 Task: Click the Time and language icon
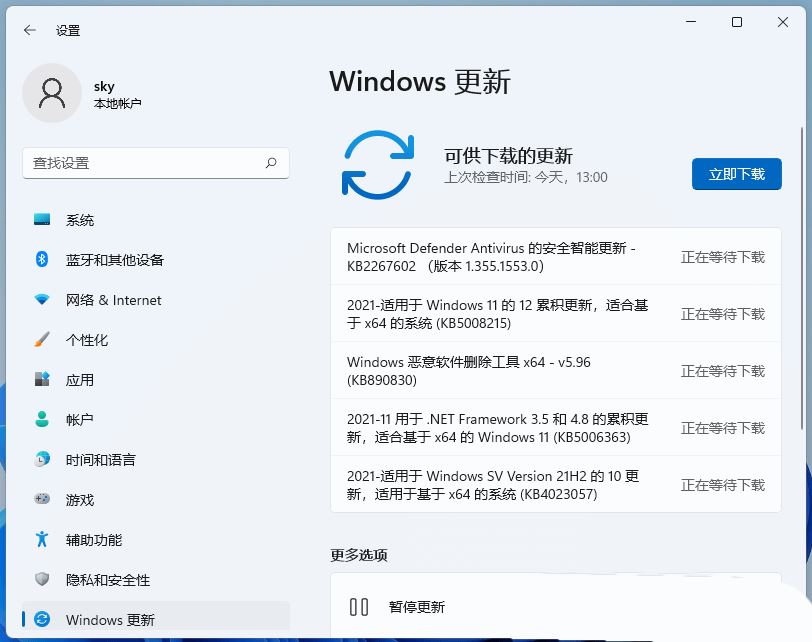coord(41,460)
